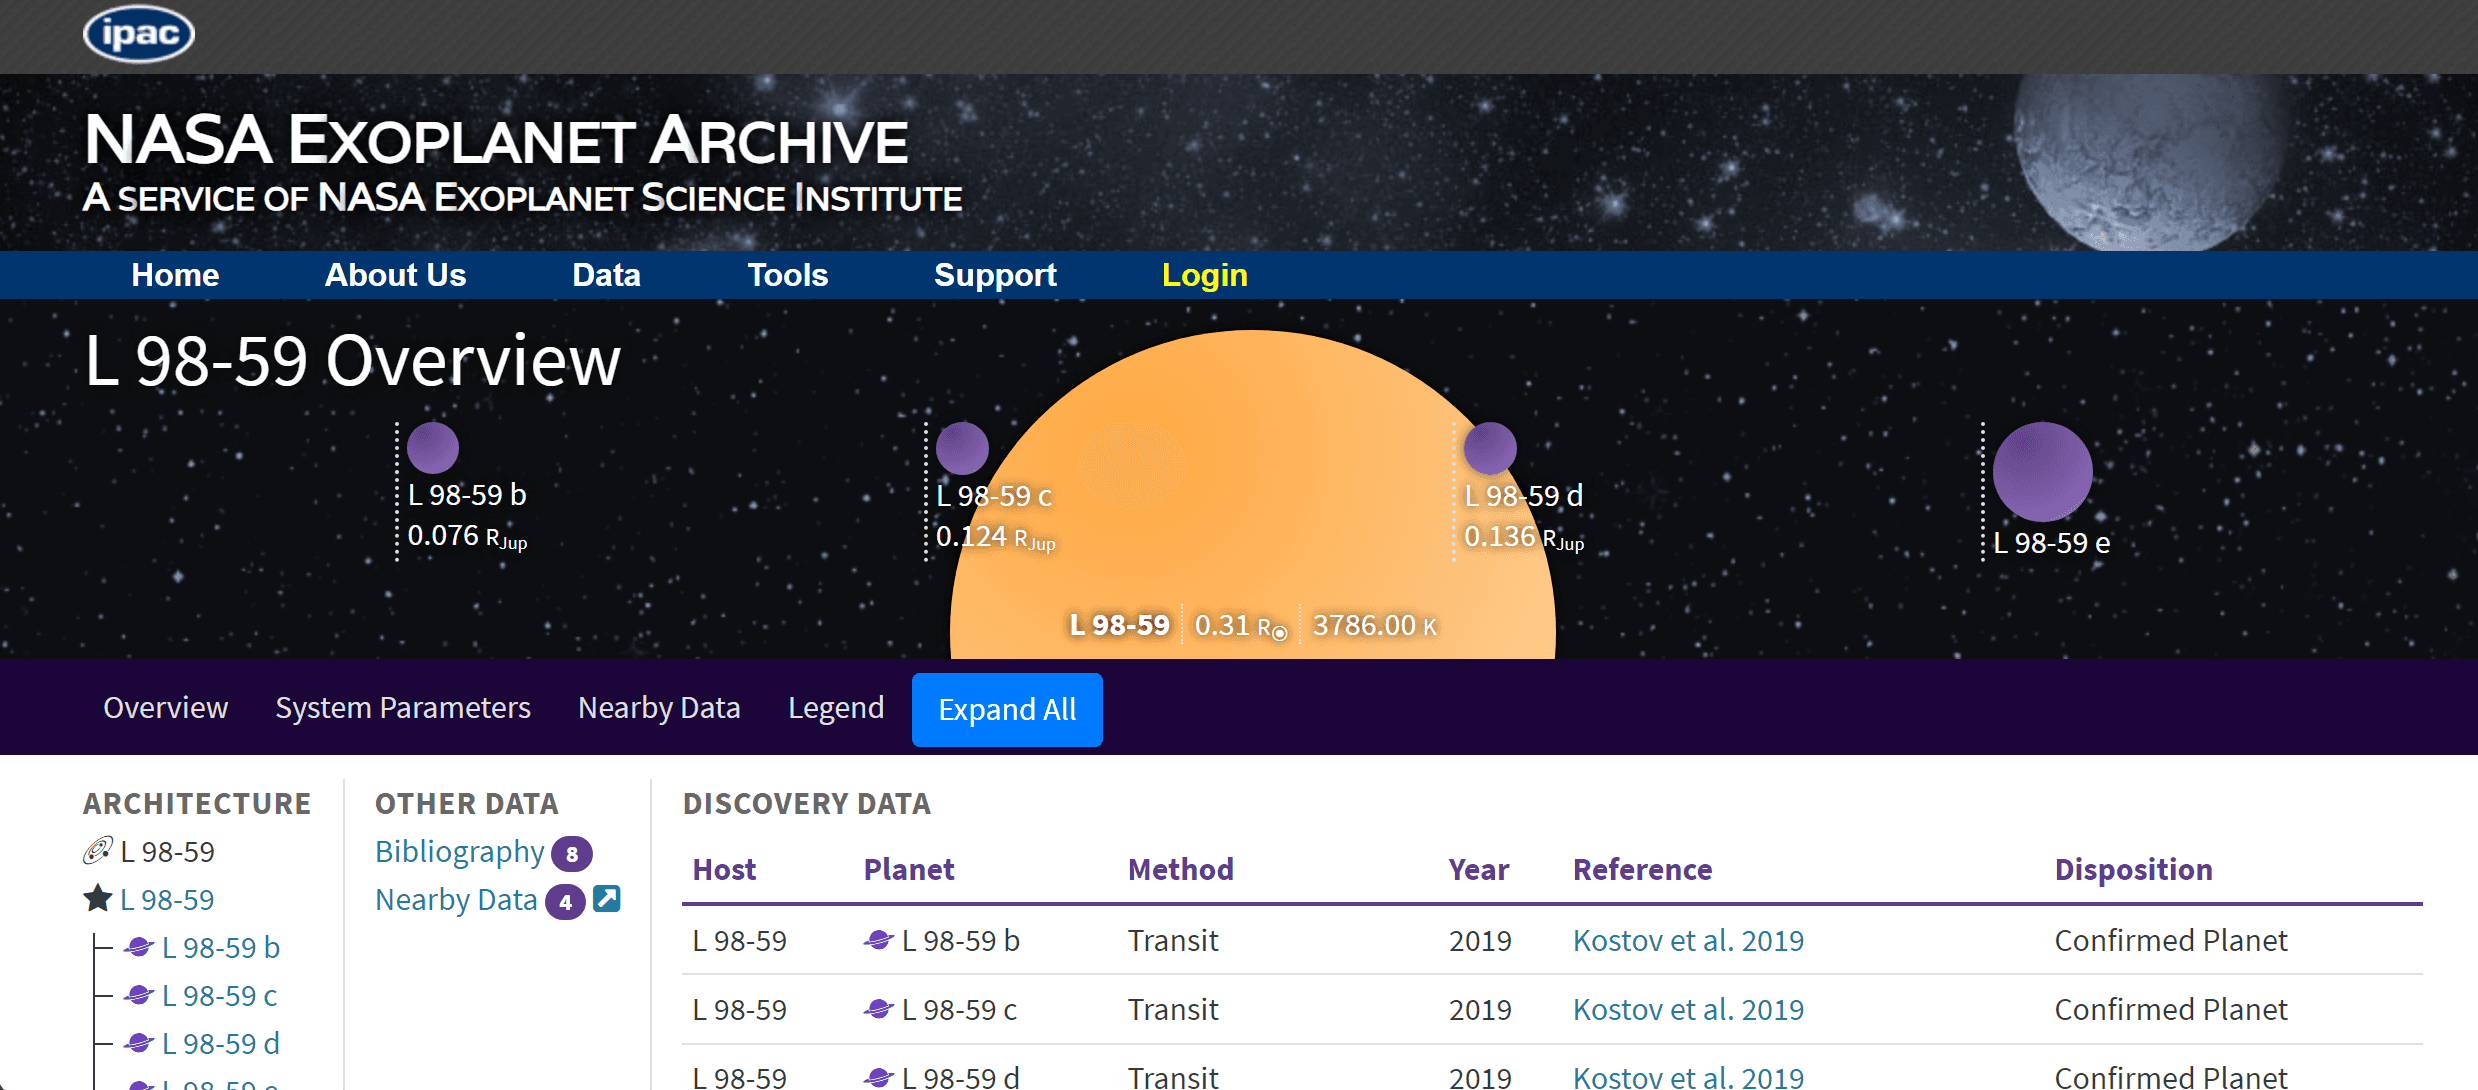Screen dimensions: 2478x1090
Task: Select the large L 98-59 e planet sphere
Action: (2042, 471)
